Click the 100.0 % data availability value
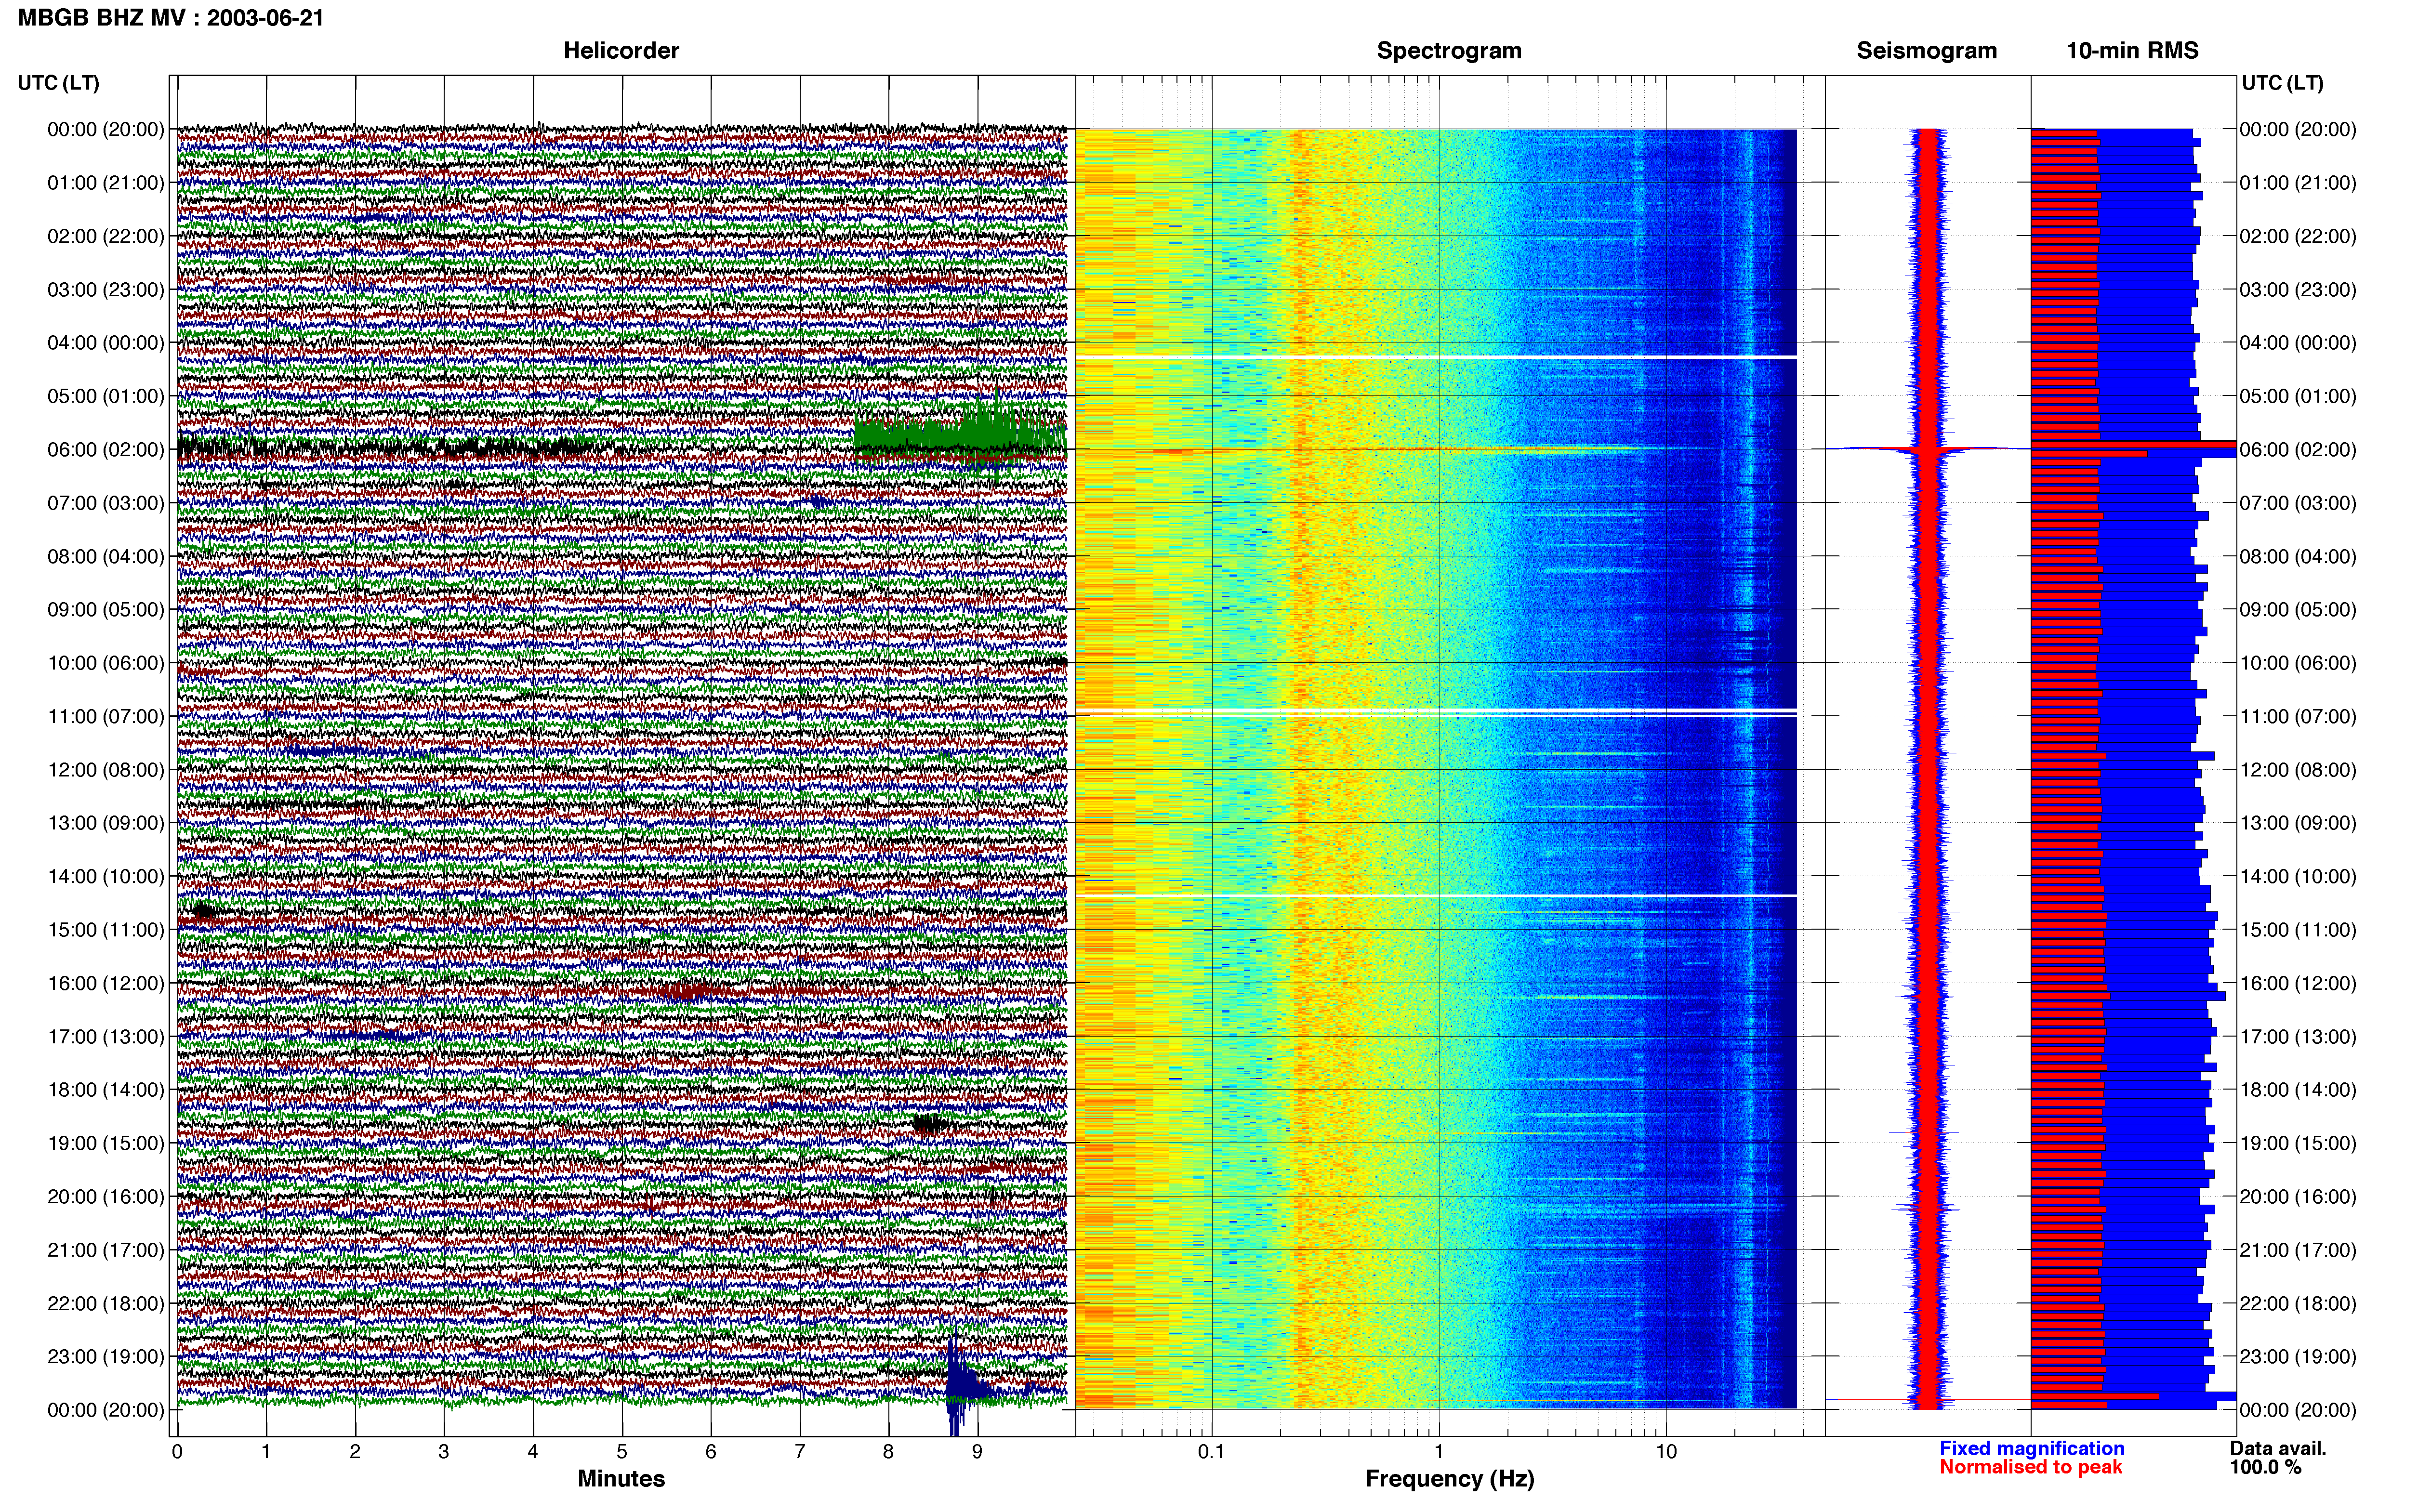 2265,1467
